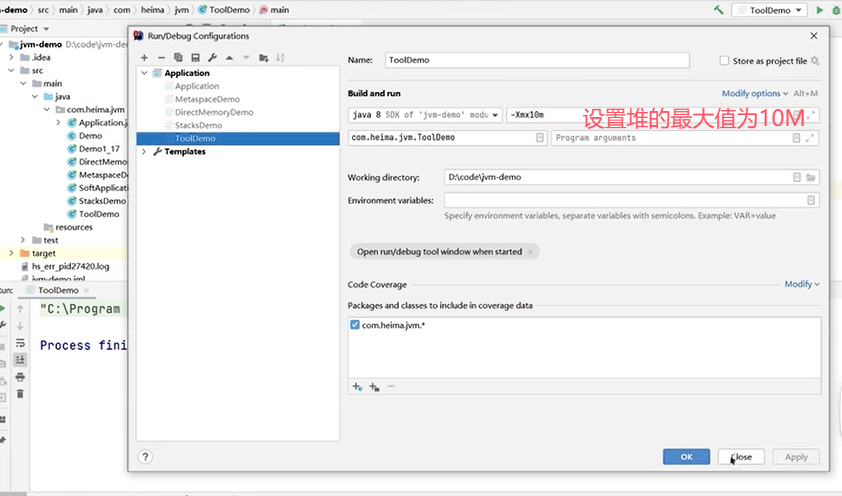Open help question mark in dialog
Viewport: 842px width, 496px height.
point(145,457)
